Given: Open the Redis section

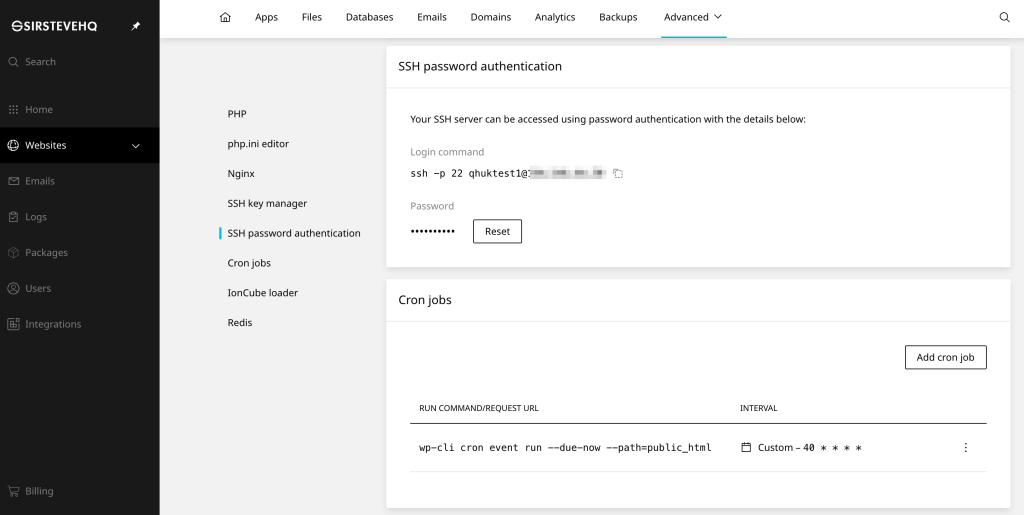Looking at the screenshot, I should coord(240,322).
